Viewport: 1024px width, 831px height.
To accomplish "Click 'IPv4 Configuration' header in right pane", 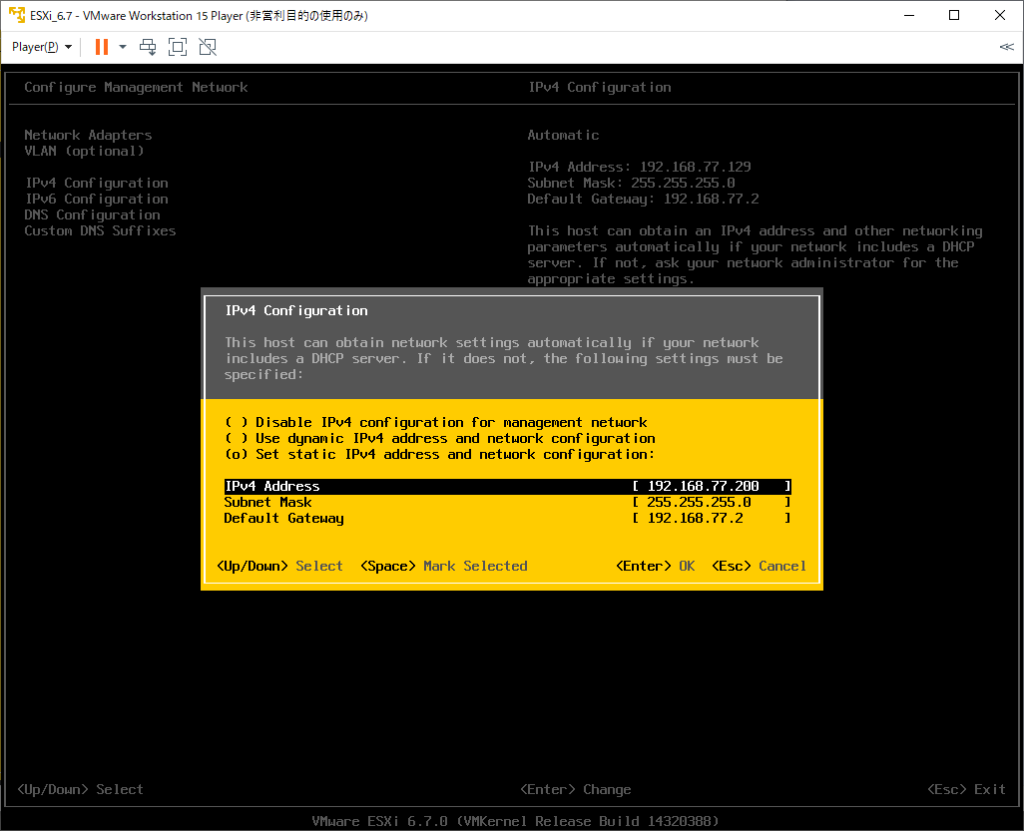I will (x=600, y=87).
